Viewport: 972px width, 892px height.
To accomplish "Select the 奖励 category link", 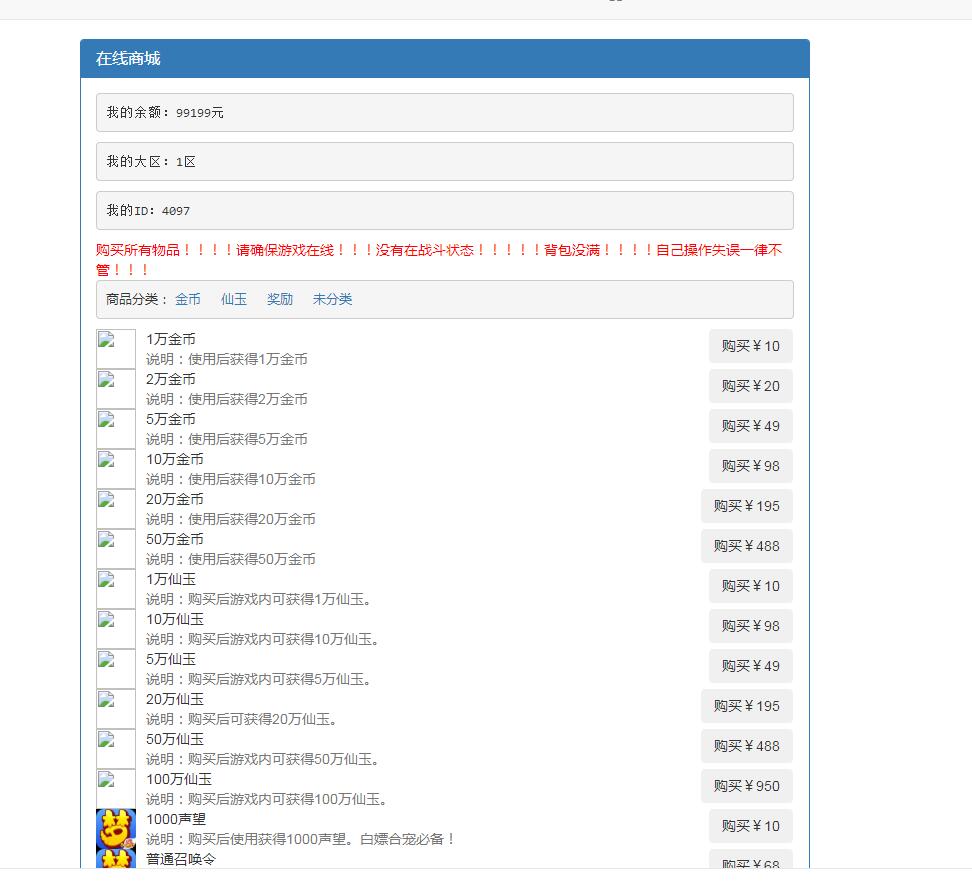I will 280,299.
